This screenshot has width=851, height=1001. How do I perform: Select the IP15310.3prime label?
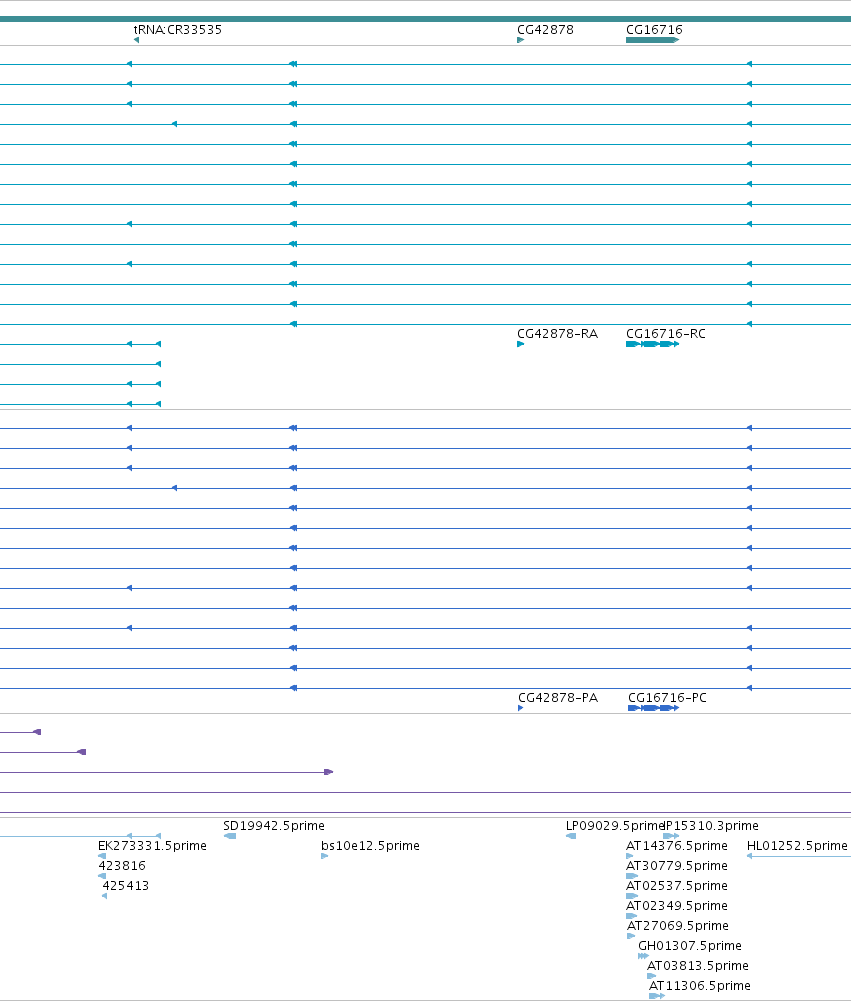[712, 826]
